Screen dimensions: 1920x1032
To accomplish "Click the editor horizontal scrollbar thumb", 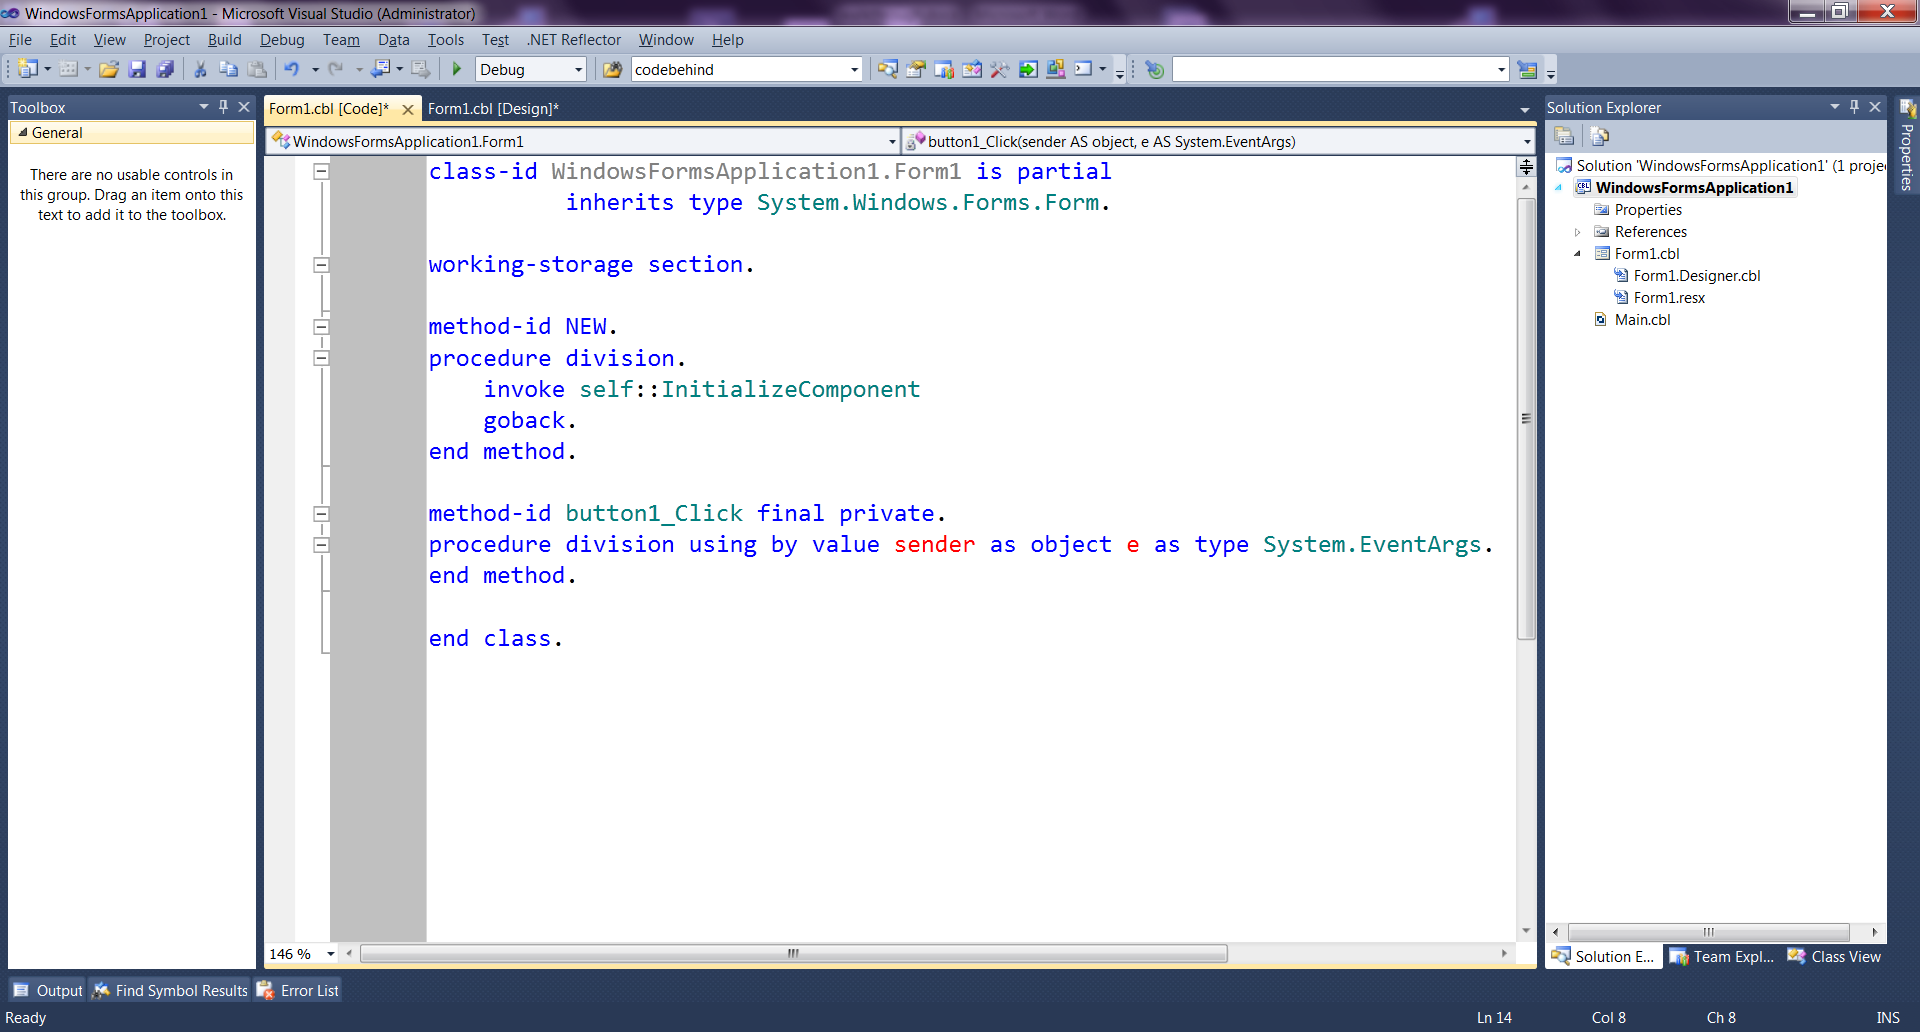I will 794,954.
